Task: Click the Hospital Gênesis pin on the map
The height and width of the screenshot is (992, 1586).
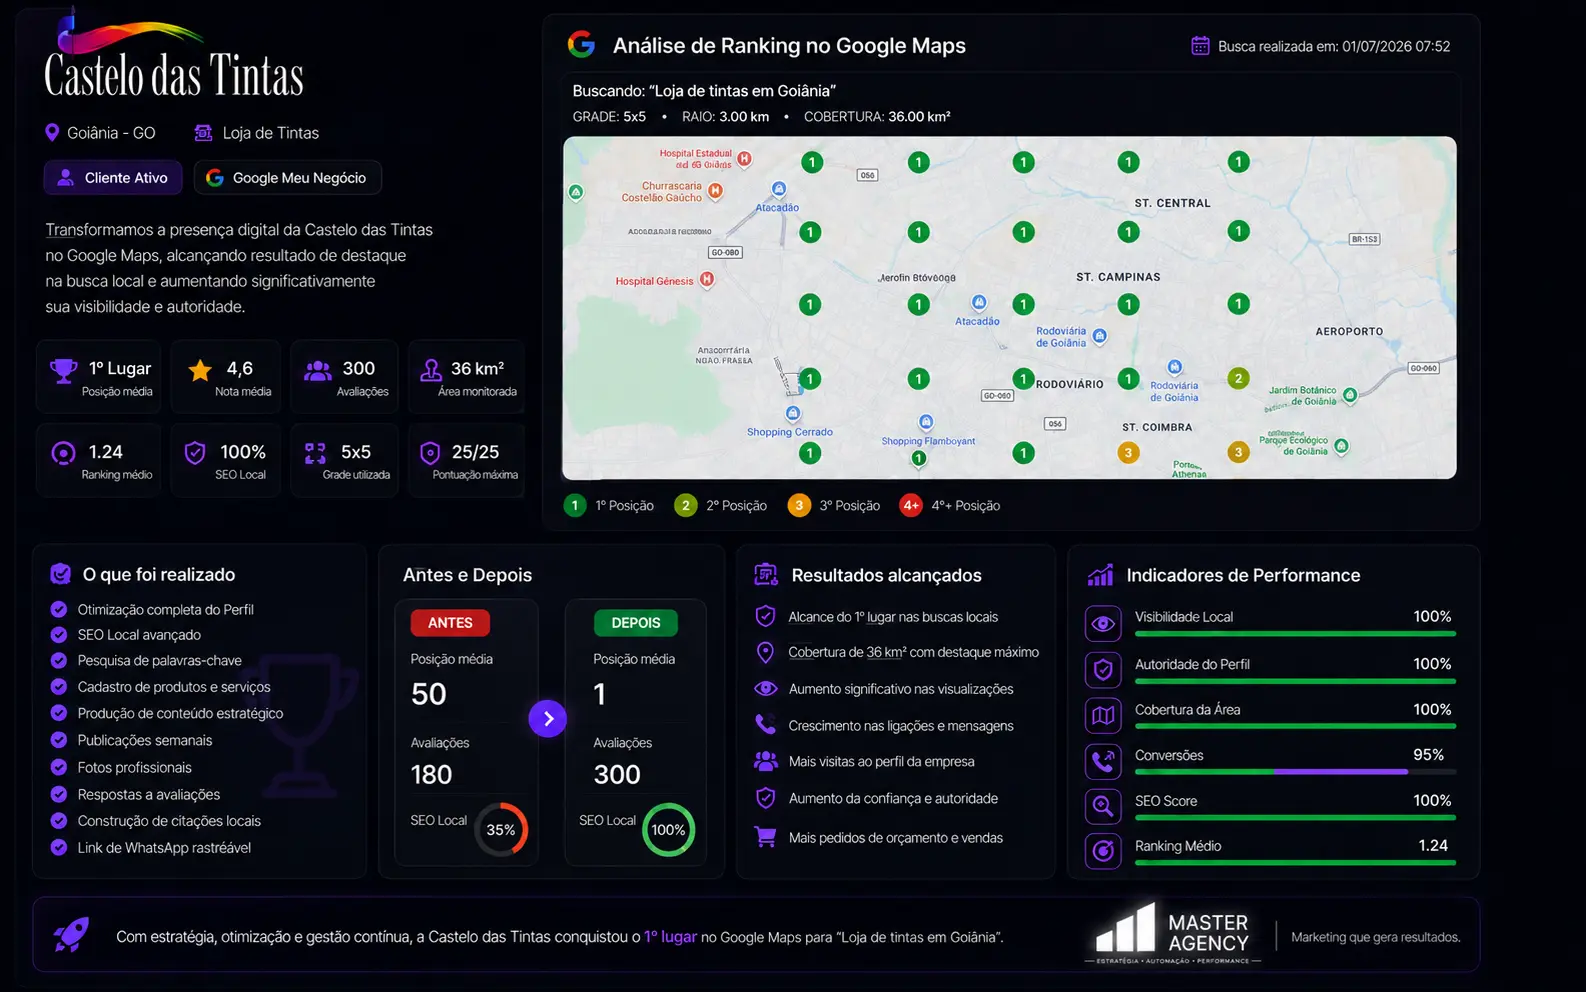Action: point(707,280)
